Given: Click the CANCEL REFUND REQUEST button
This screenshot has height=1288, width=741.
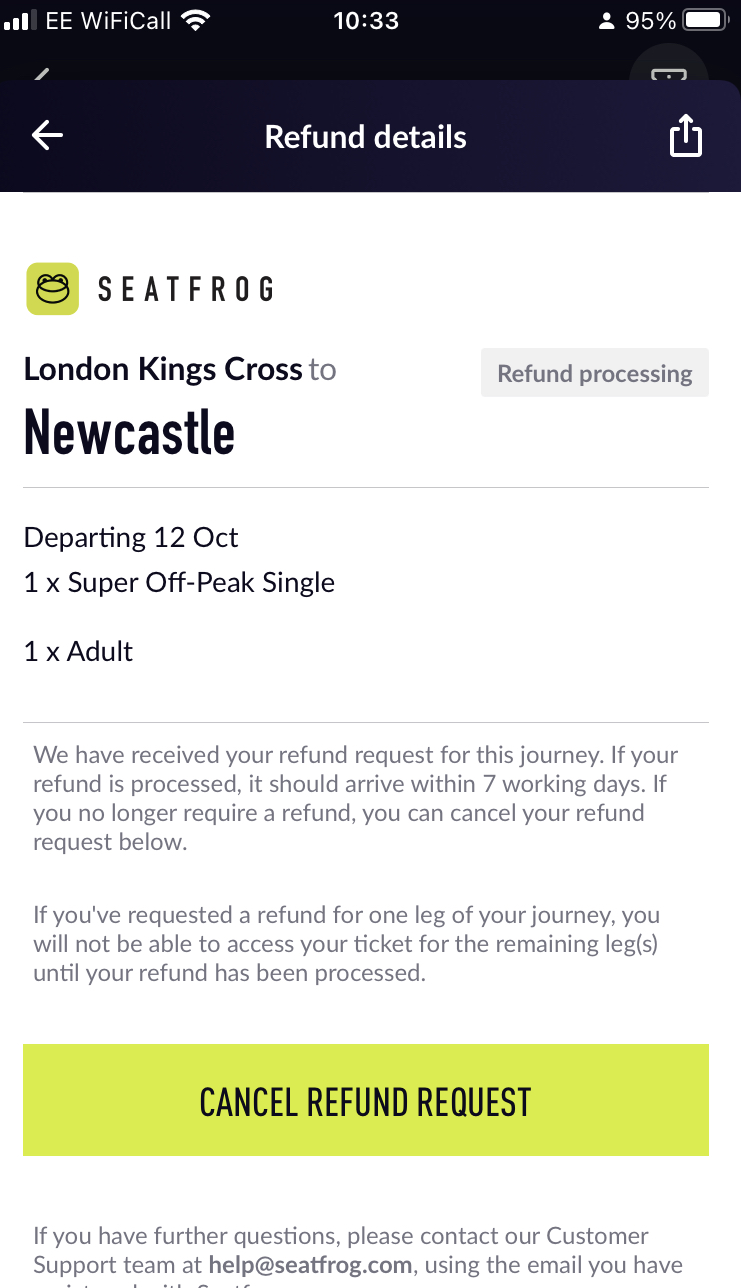Looking at the screenshot, I should click(x=366, y=1100).
